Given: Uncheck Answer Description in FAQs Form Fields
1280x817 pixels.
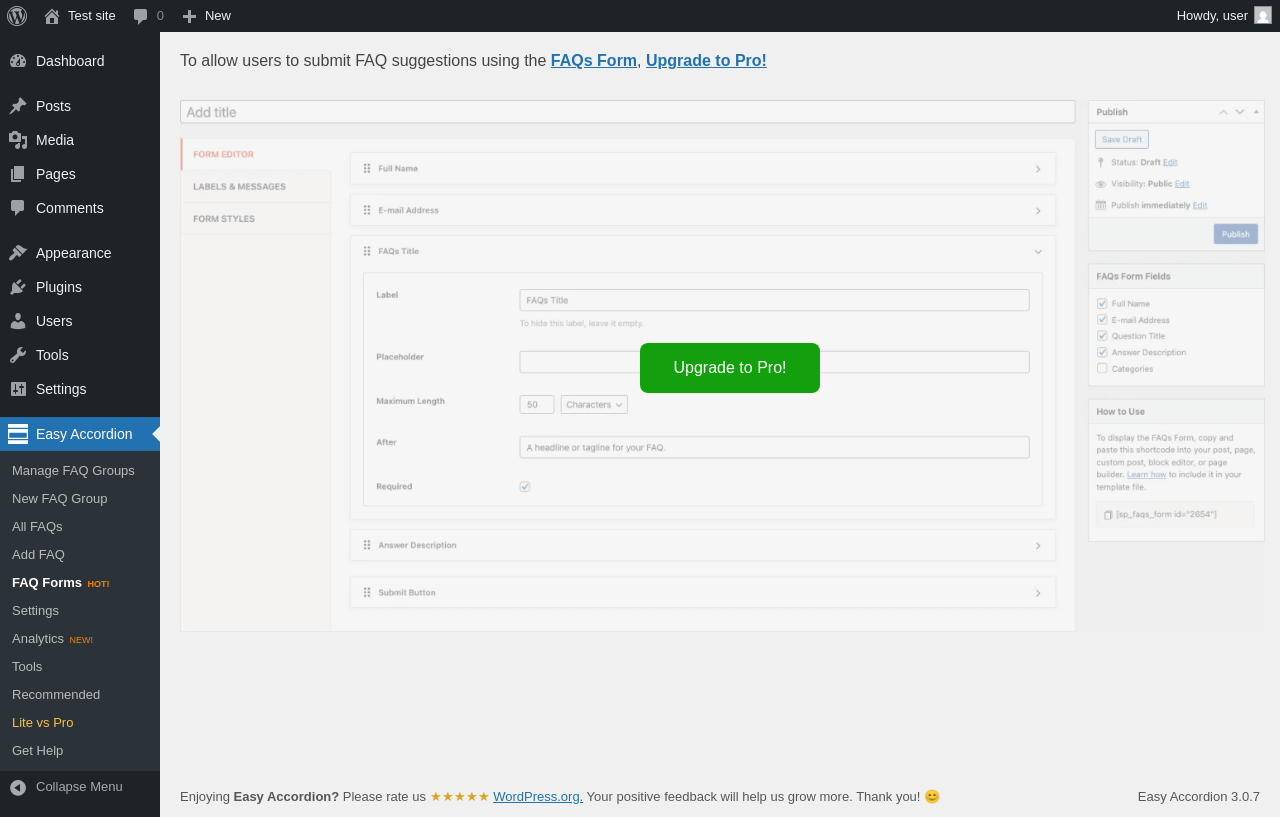Looking at the screenshot, I should click(1102, 352).
